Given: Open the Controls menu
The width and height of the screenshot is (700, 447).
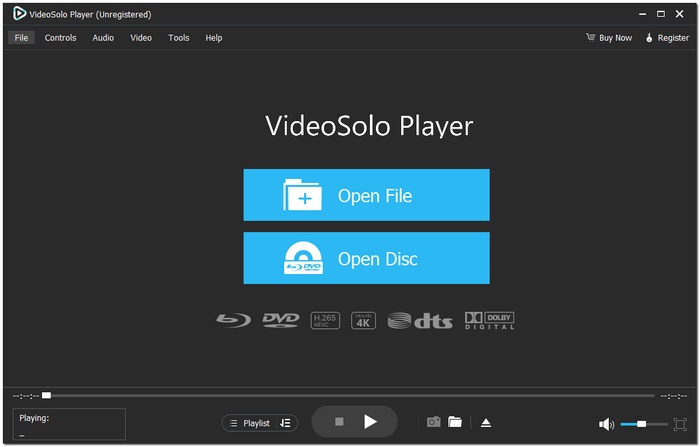Looking at the screenshot, I should 60,38.
